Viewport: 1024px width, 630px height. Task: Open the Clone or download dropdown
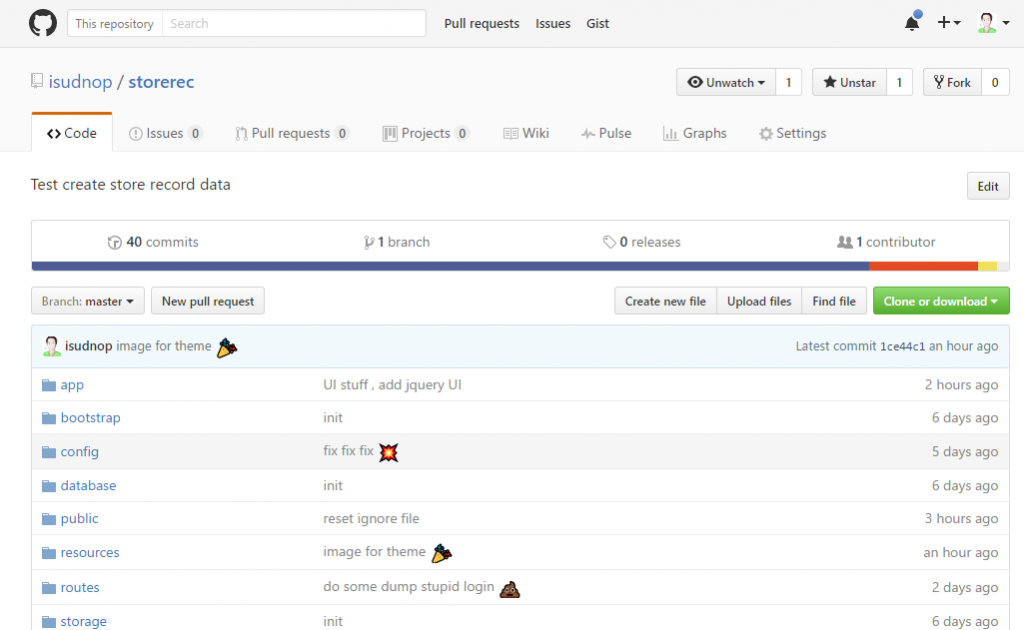tap(941, 301)
